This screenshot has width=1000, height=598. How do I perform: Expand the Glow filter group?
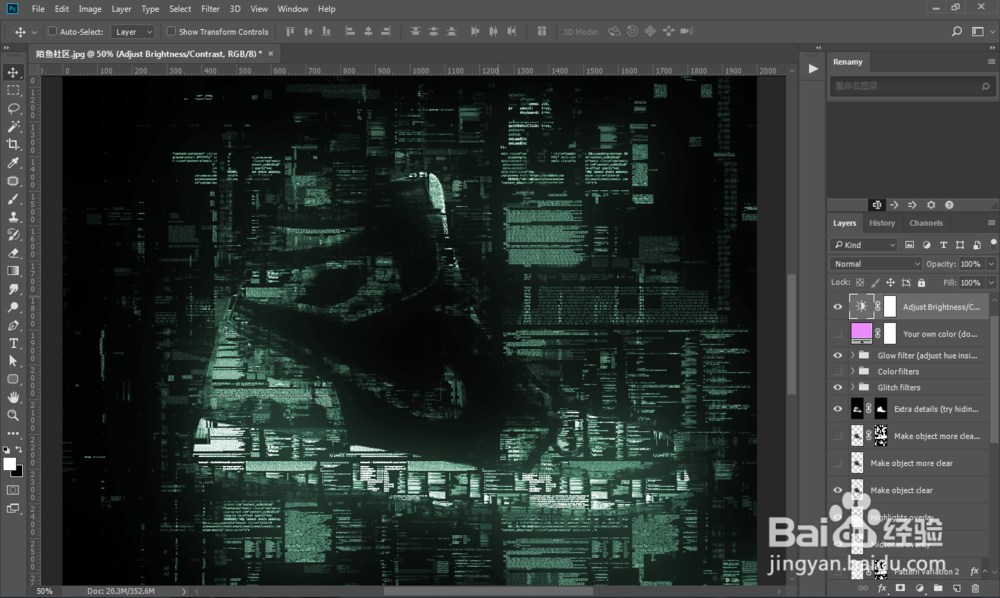pos(853,356)
